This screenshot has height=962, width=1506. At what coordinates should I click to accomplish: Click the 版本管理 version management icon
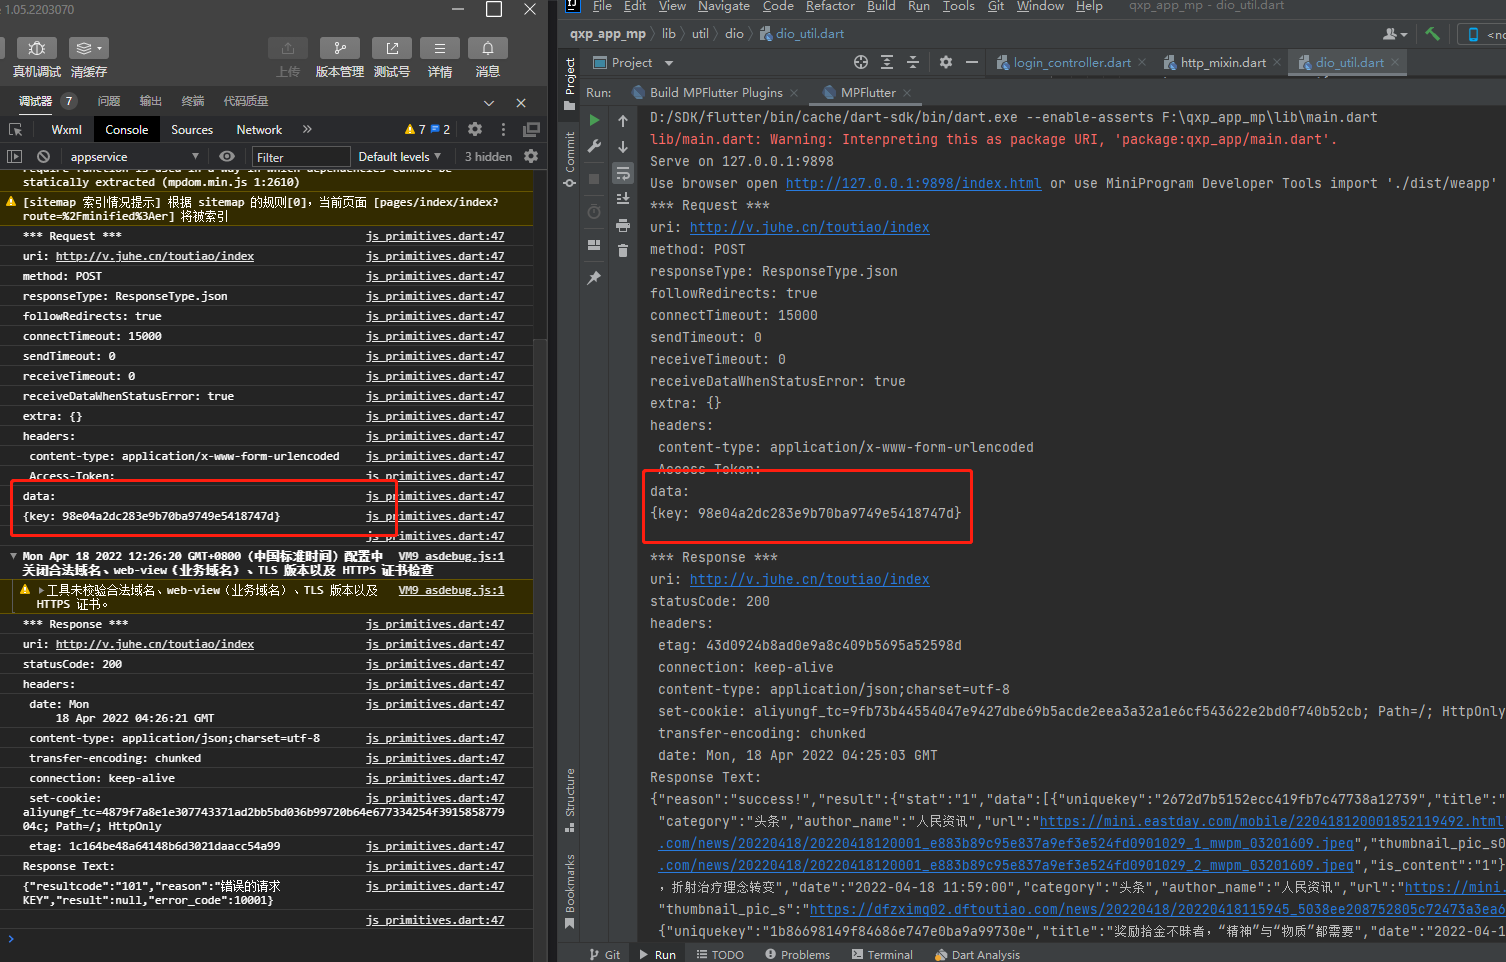click(339, 47)
